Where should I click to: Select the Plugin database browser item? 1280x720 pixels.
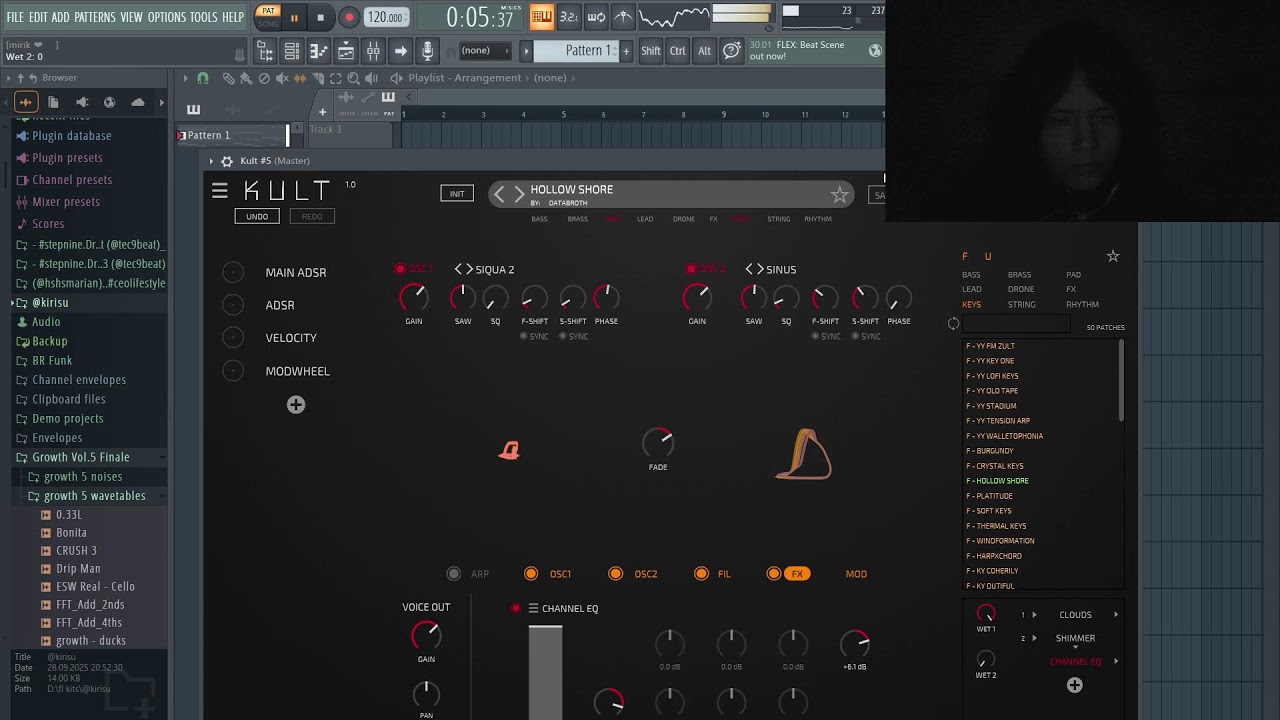pos(71,136)
